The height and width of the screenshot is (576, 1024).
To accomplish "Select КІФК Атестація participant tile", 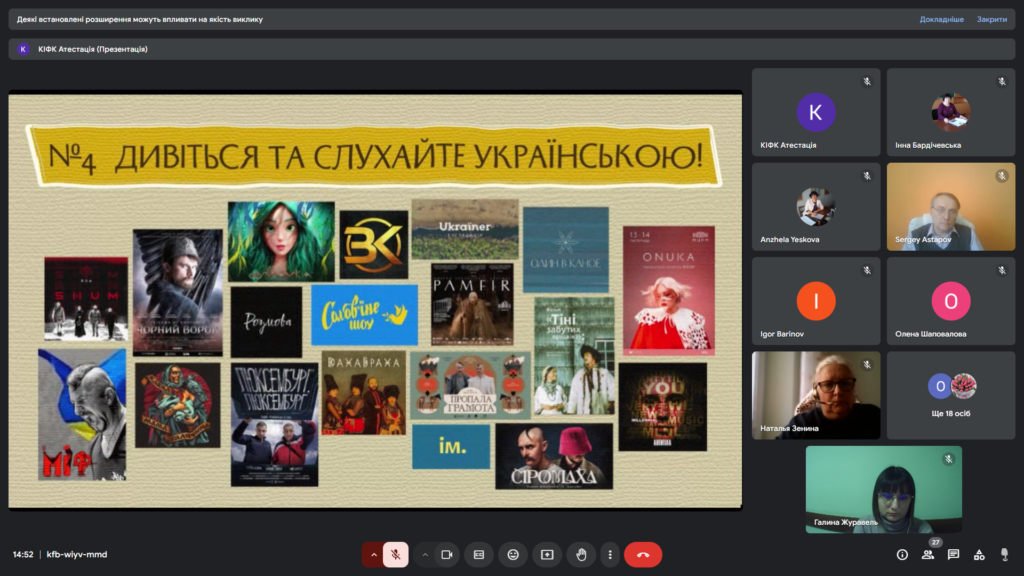I will coord(816,112).
